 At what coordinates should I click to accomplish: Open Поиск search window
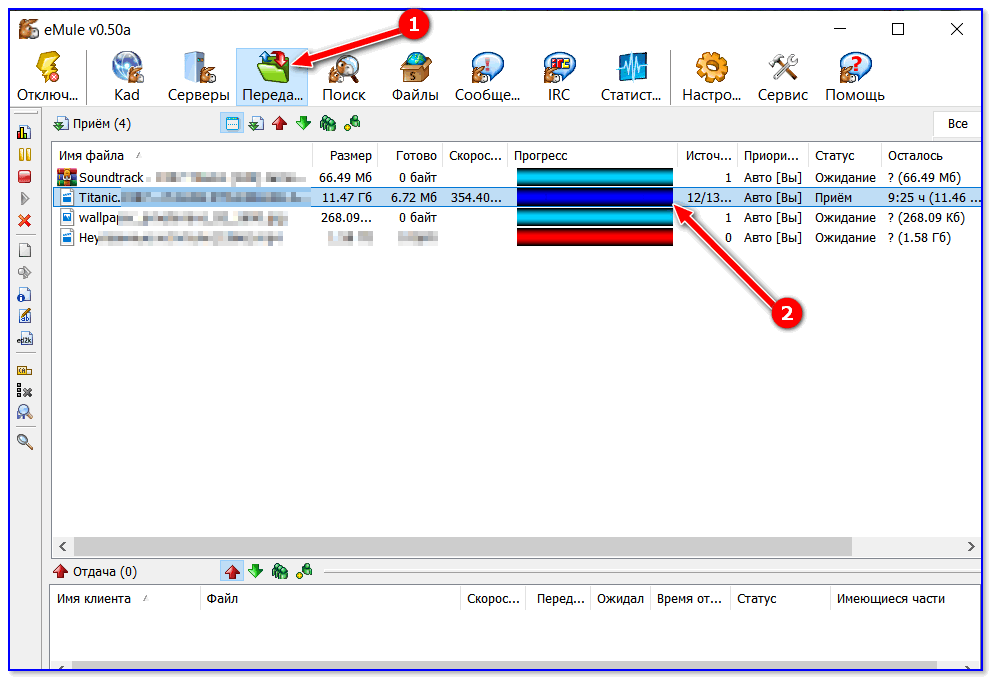pos(343,76)
